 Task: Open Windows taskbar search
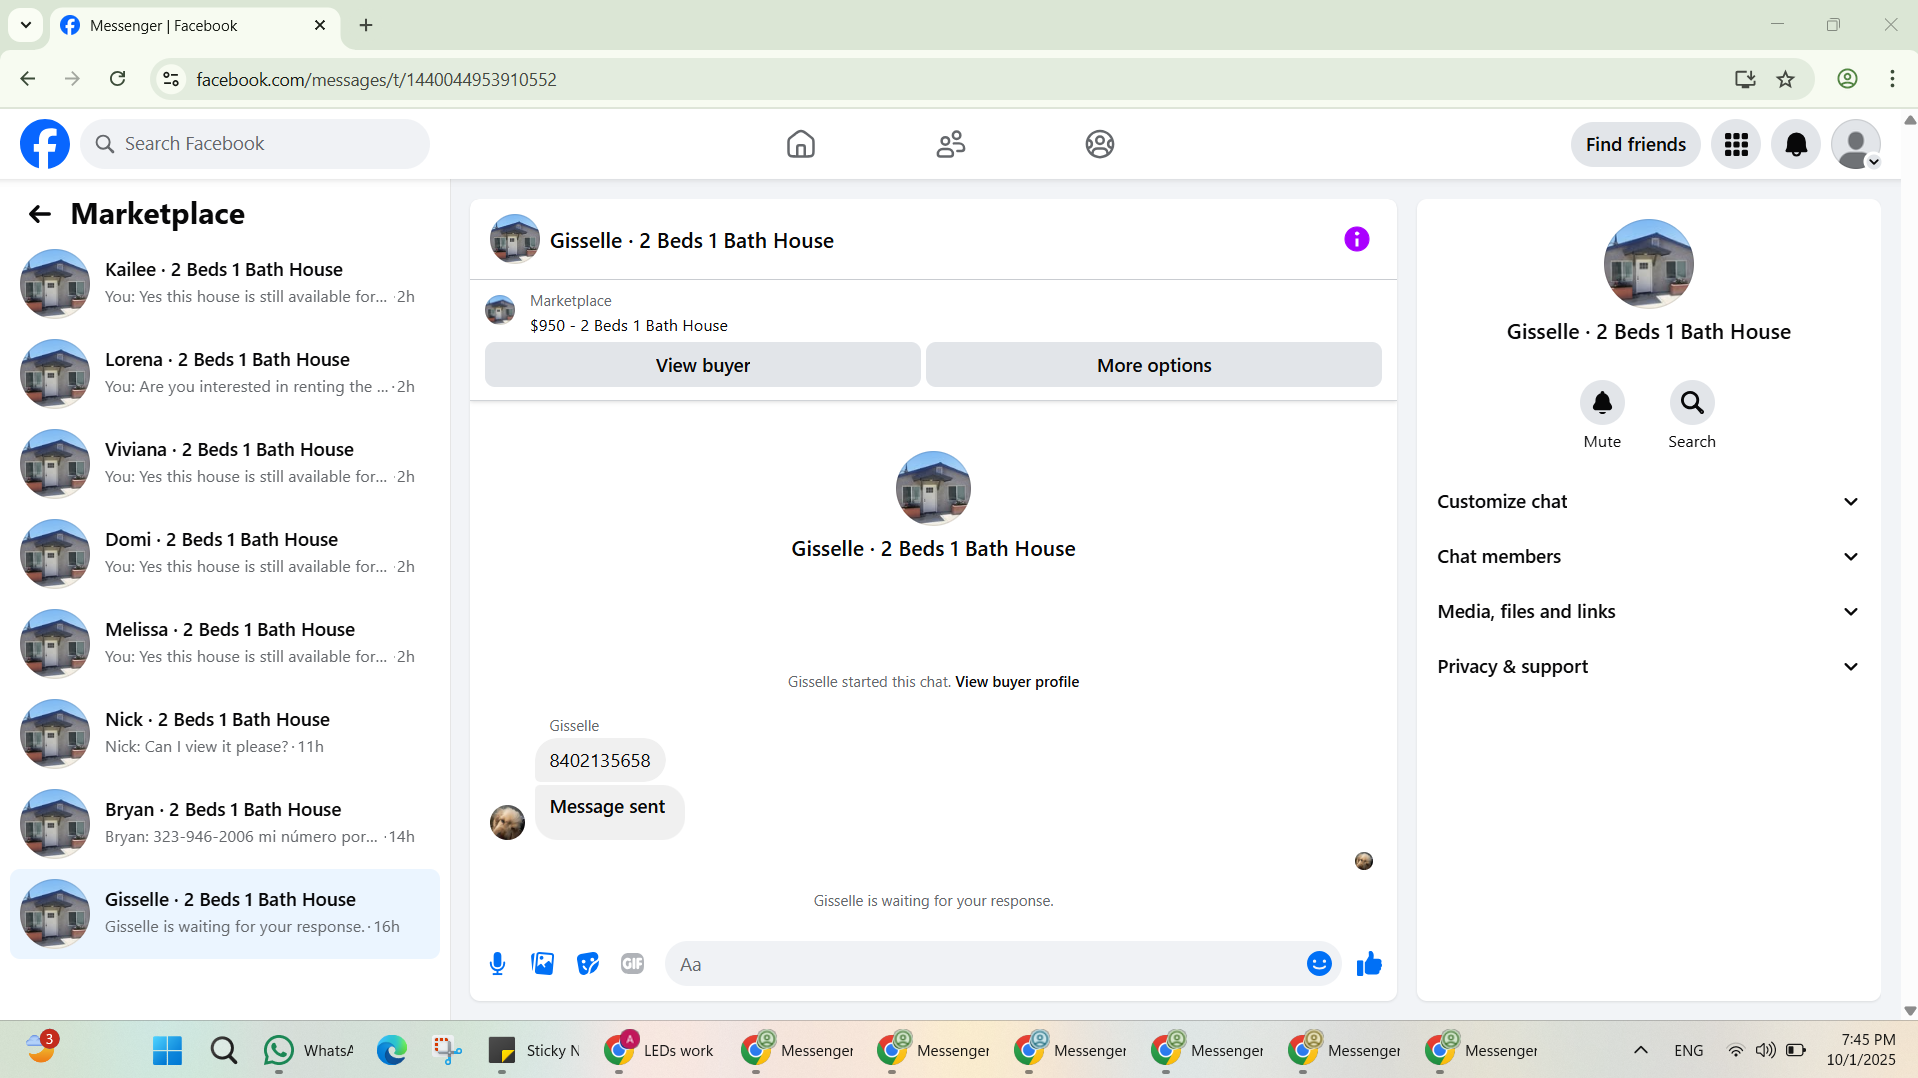(x=224, y=1050)
